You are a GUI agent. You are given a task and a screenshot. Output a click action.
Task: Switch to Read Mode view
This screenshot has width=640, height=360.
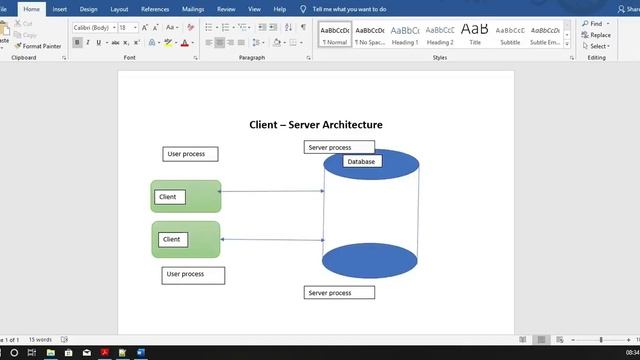tap(523, 340)
